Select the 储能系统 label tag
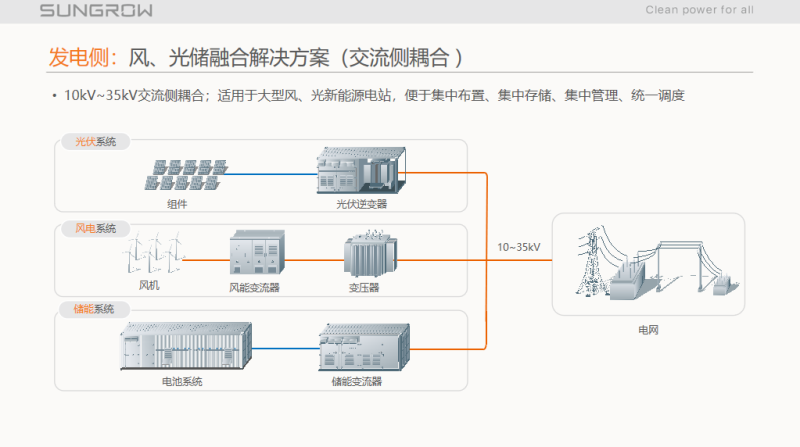800x447 pixels. pyautogui.click(x=94, y=309)
